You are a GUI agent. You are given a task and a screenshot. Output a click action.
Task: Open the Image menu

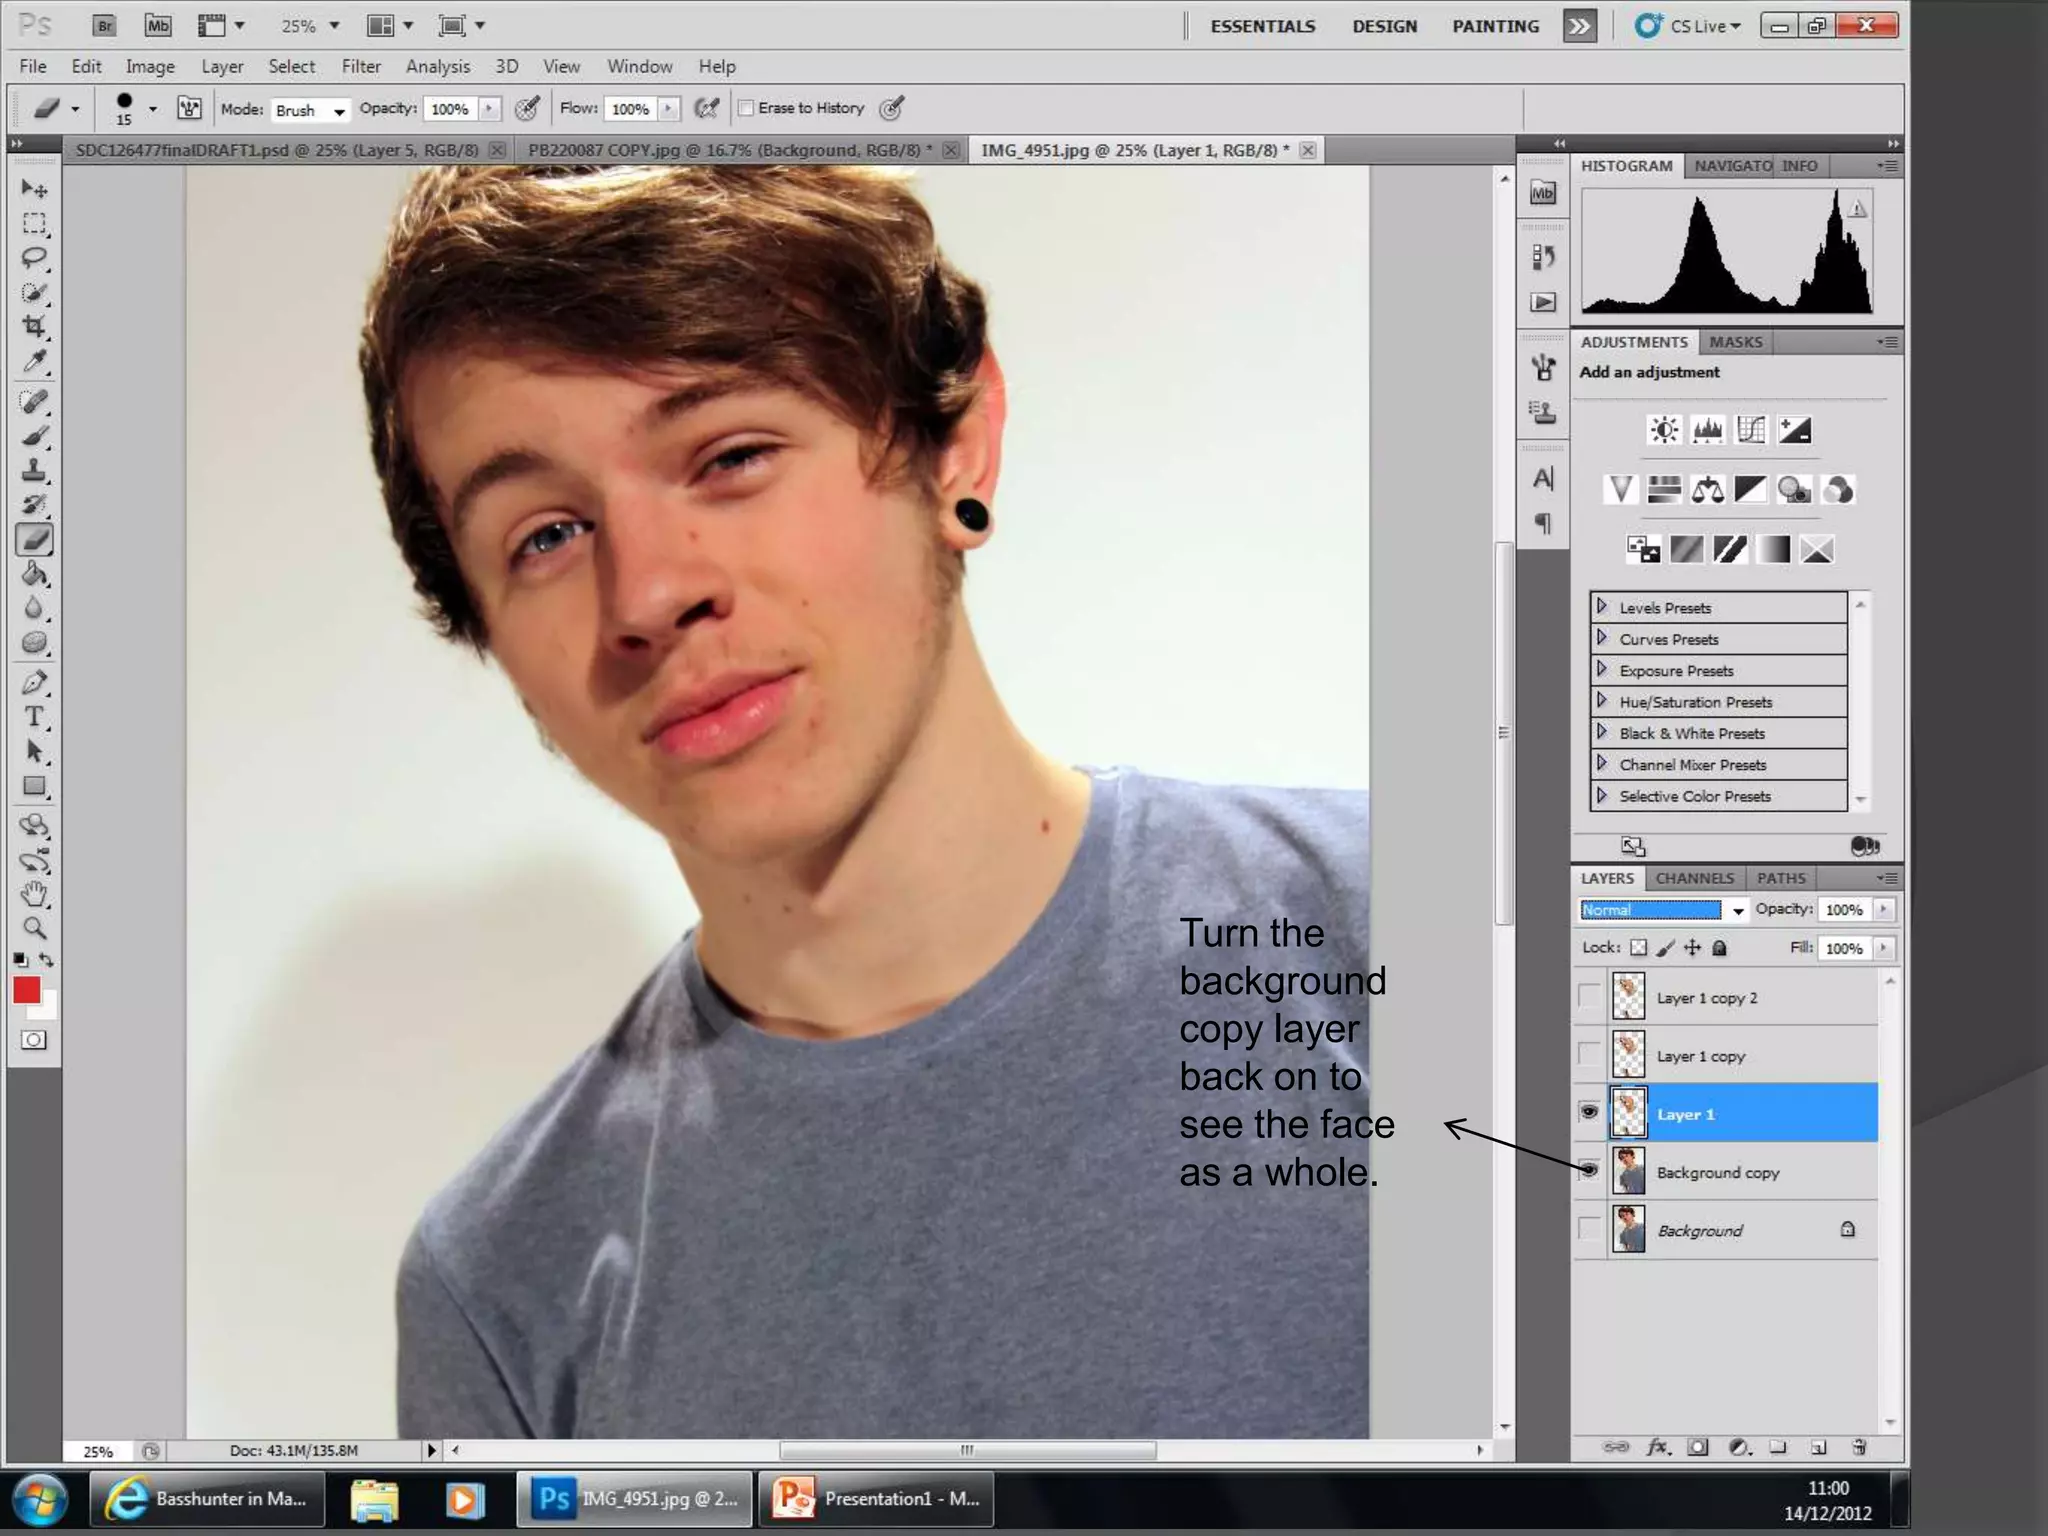150,66
